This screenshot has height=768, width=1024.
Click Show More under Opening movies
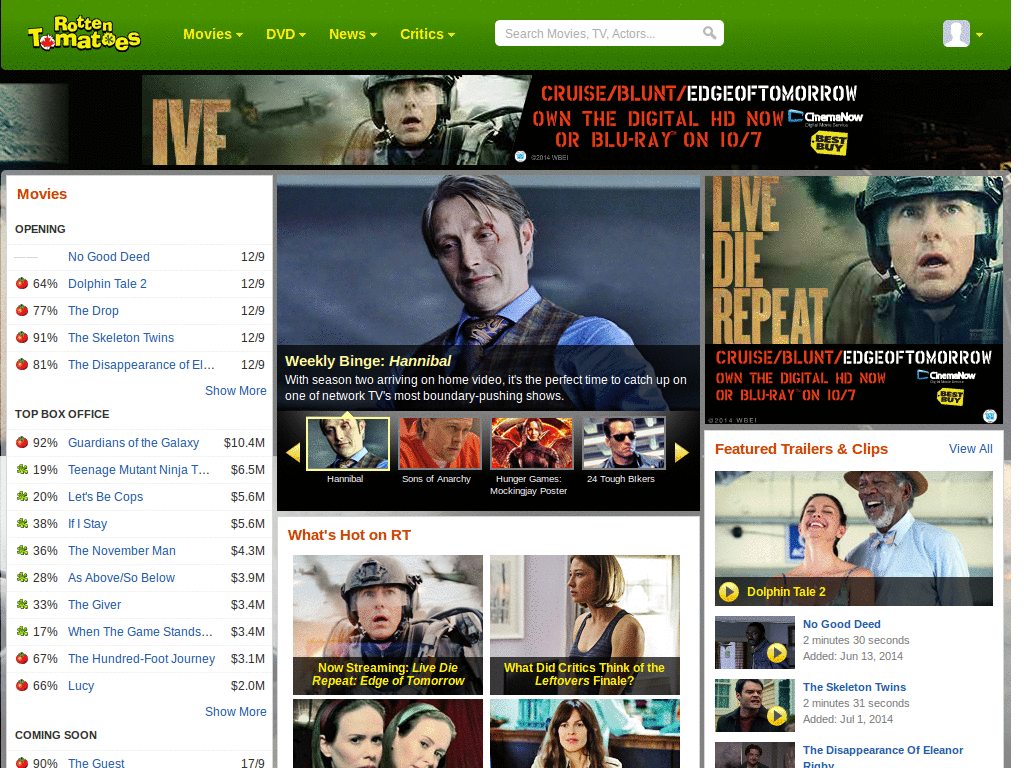(236, 391)
